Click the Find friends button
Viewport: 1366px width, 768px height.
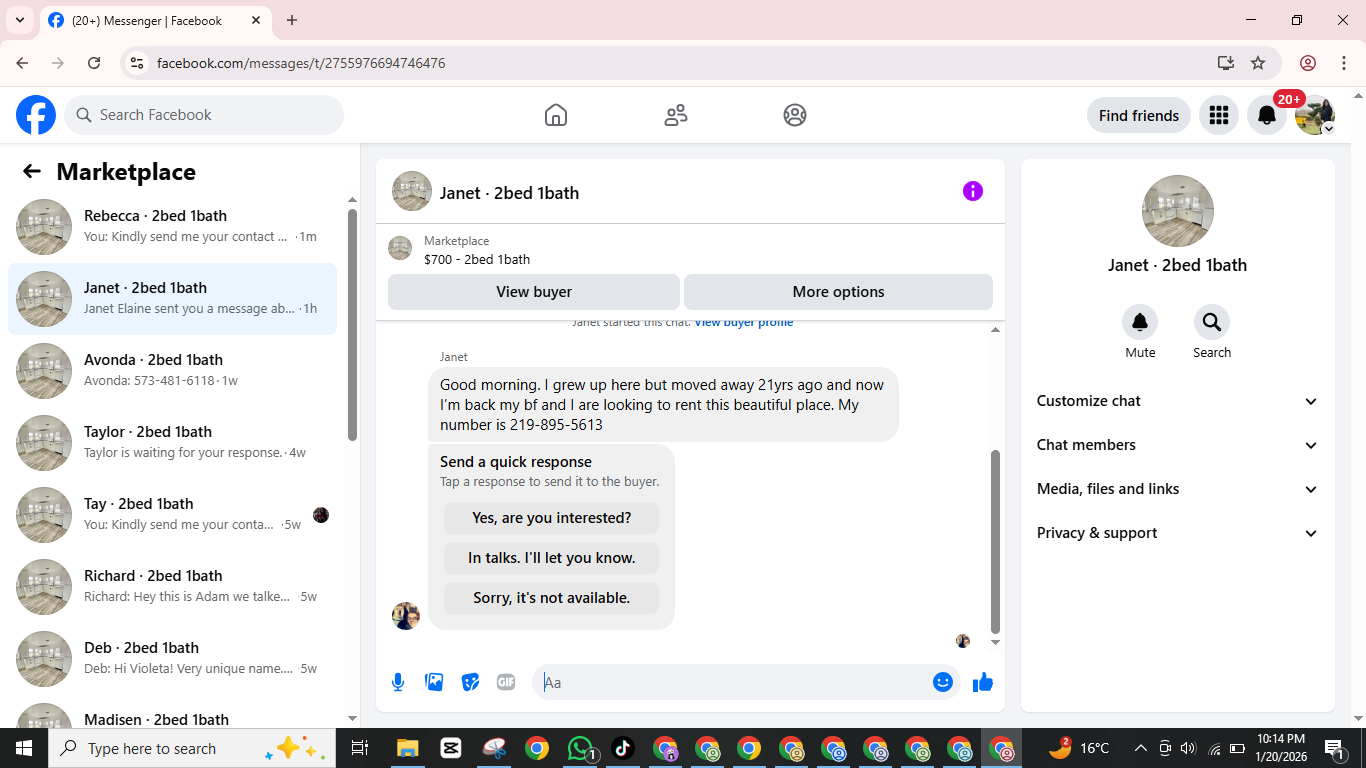pos(1139,115)
